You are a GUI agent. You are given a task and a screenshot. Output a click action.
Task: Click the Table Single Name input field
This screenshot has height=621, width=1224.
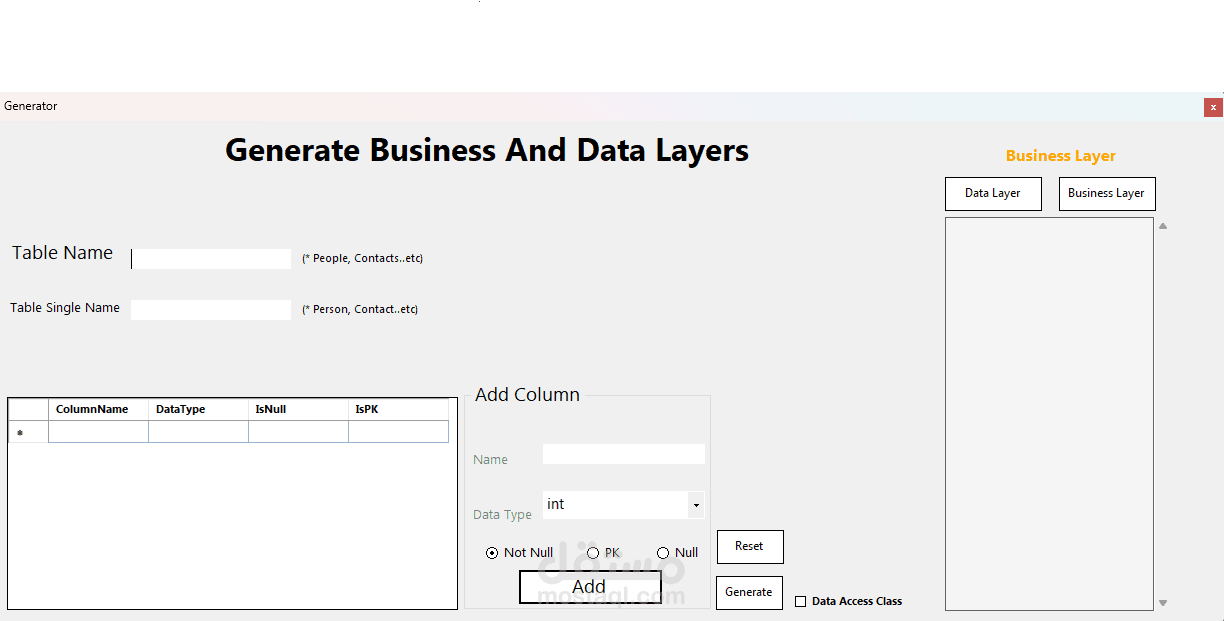[211, 310]
